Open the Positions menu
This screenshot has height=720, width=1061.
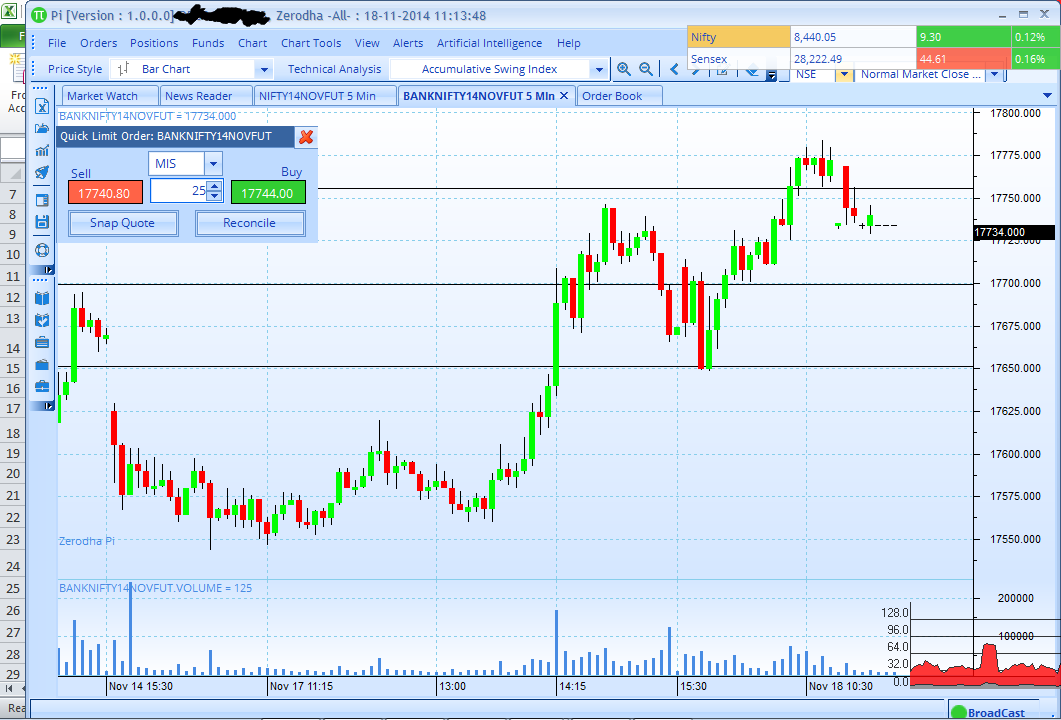(x=154, y=43)
